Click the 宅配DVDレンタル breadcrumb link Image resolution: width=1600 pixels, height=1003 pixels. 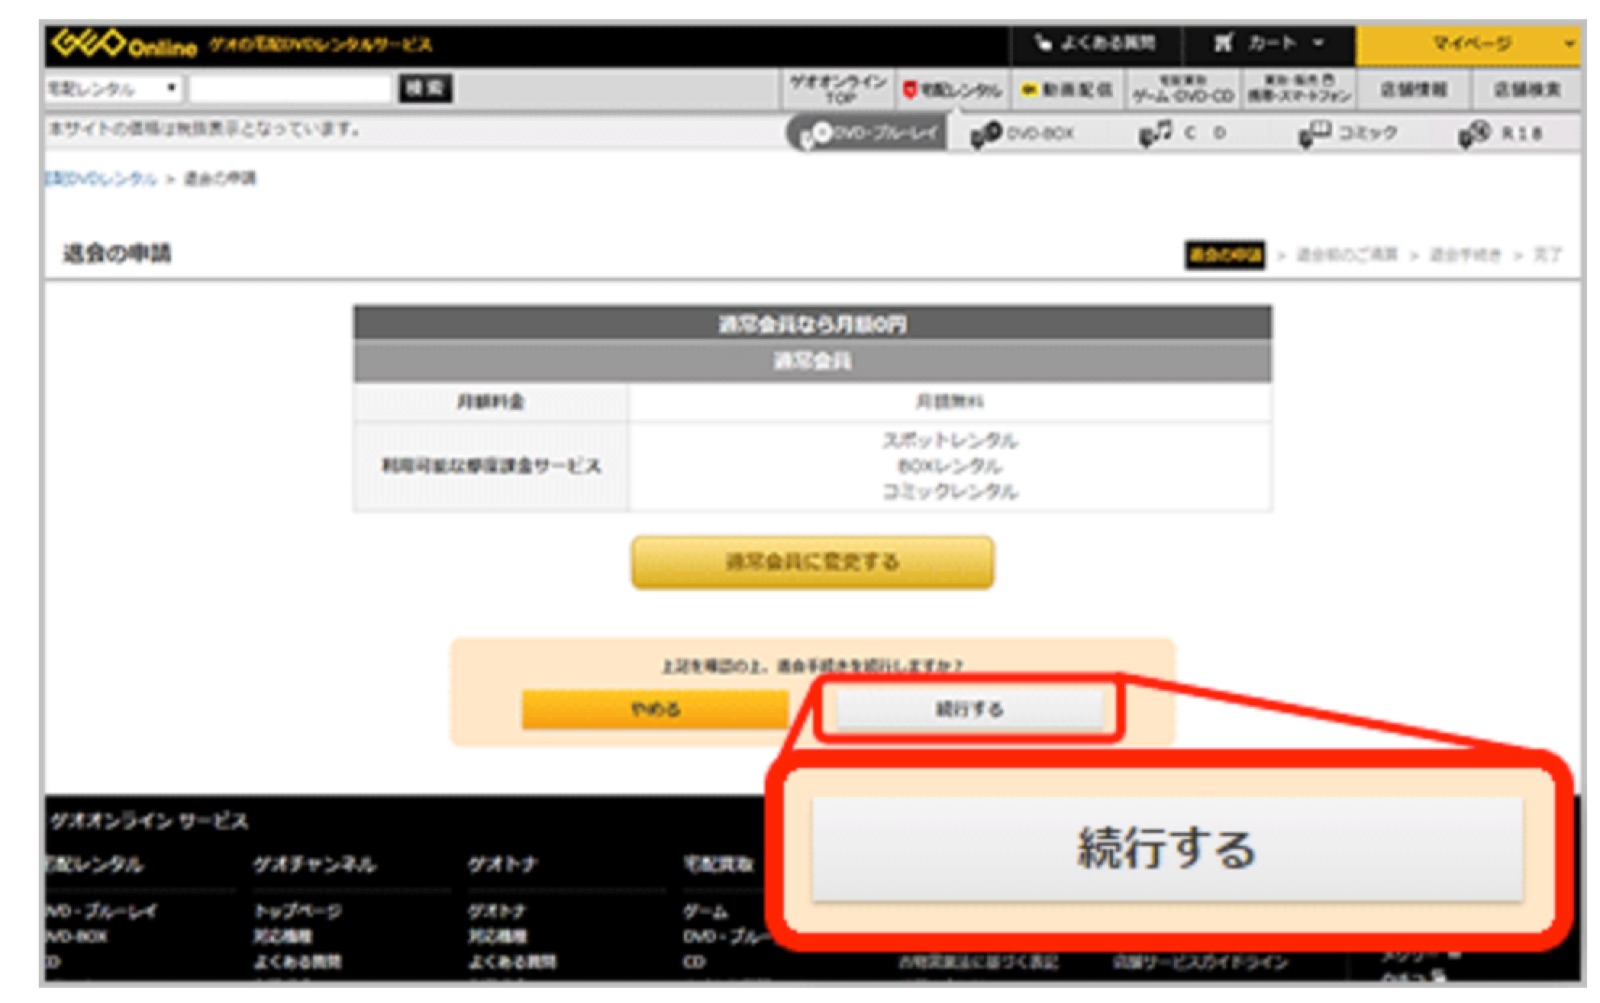coord(100,179)
